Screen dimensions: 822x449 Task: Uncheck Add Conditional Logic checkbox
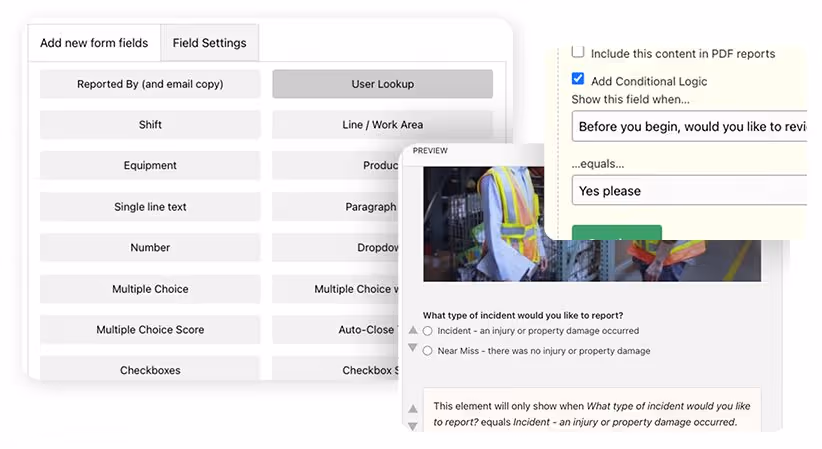pos(578,79)
